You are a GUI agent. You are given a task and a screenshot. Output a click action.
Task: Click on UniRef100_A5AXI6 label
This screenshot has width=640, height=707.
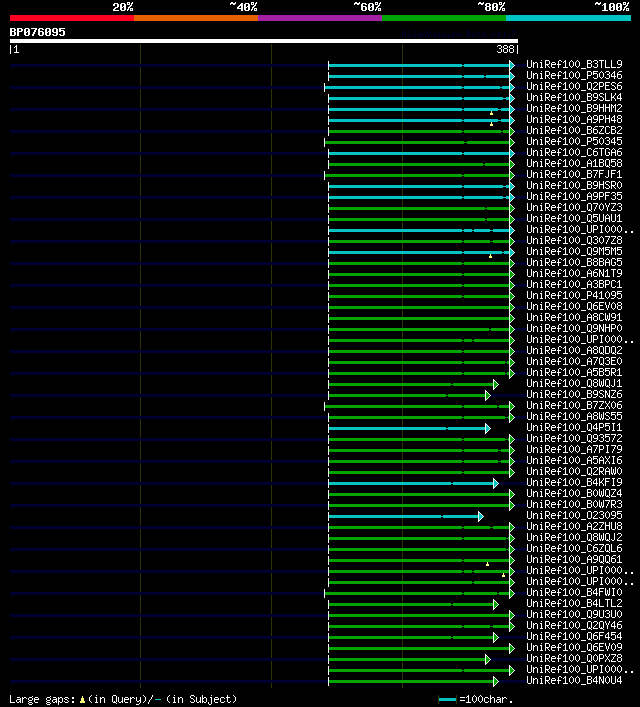[574, 460]
